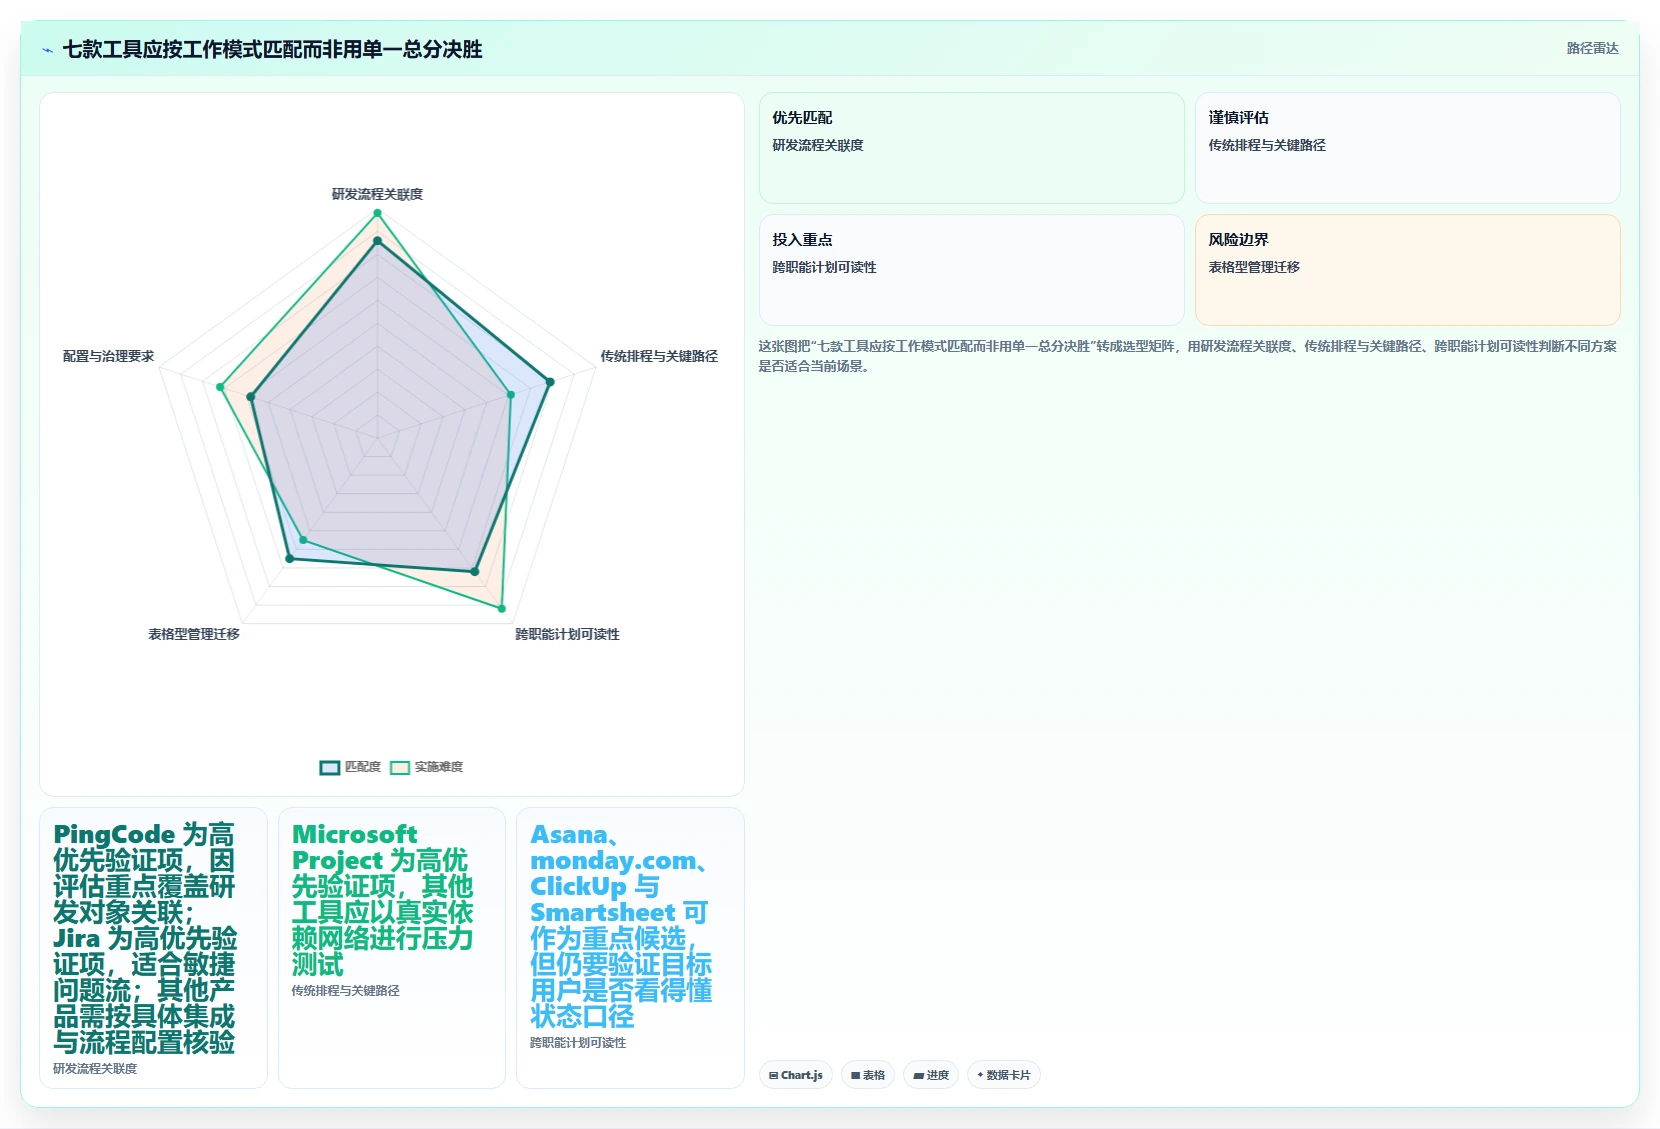Click the radar axis label 表格型管理迁移
1660x1129 pixels.
pos(194,634)
